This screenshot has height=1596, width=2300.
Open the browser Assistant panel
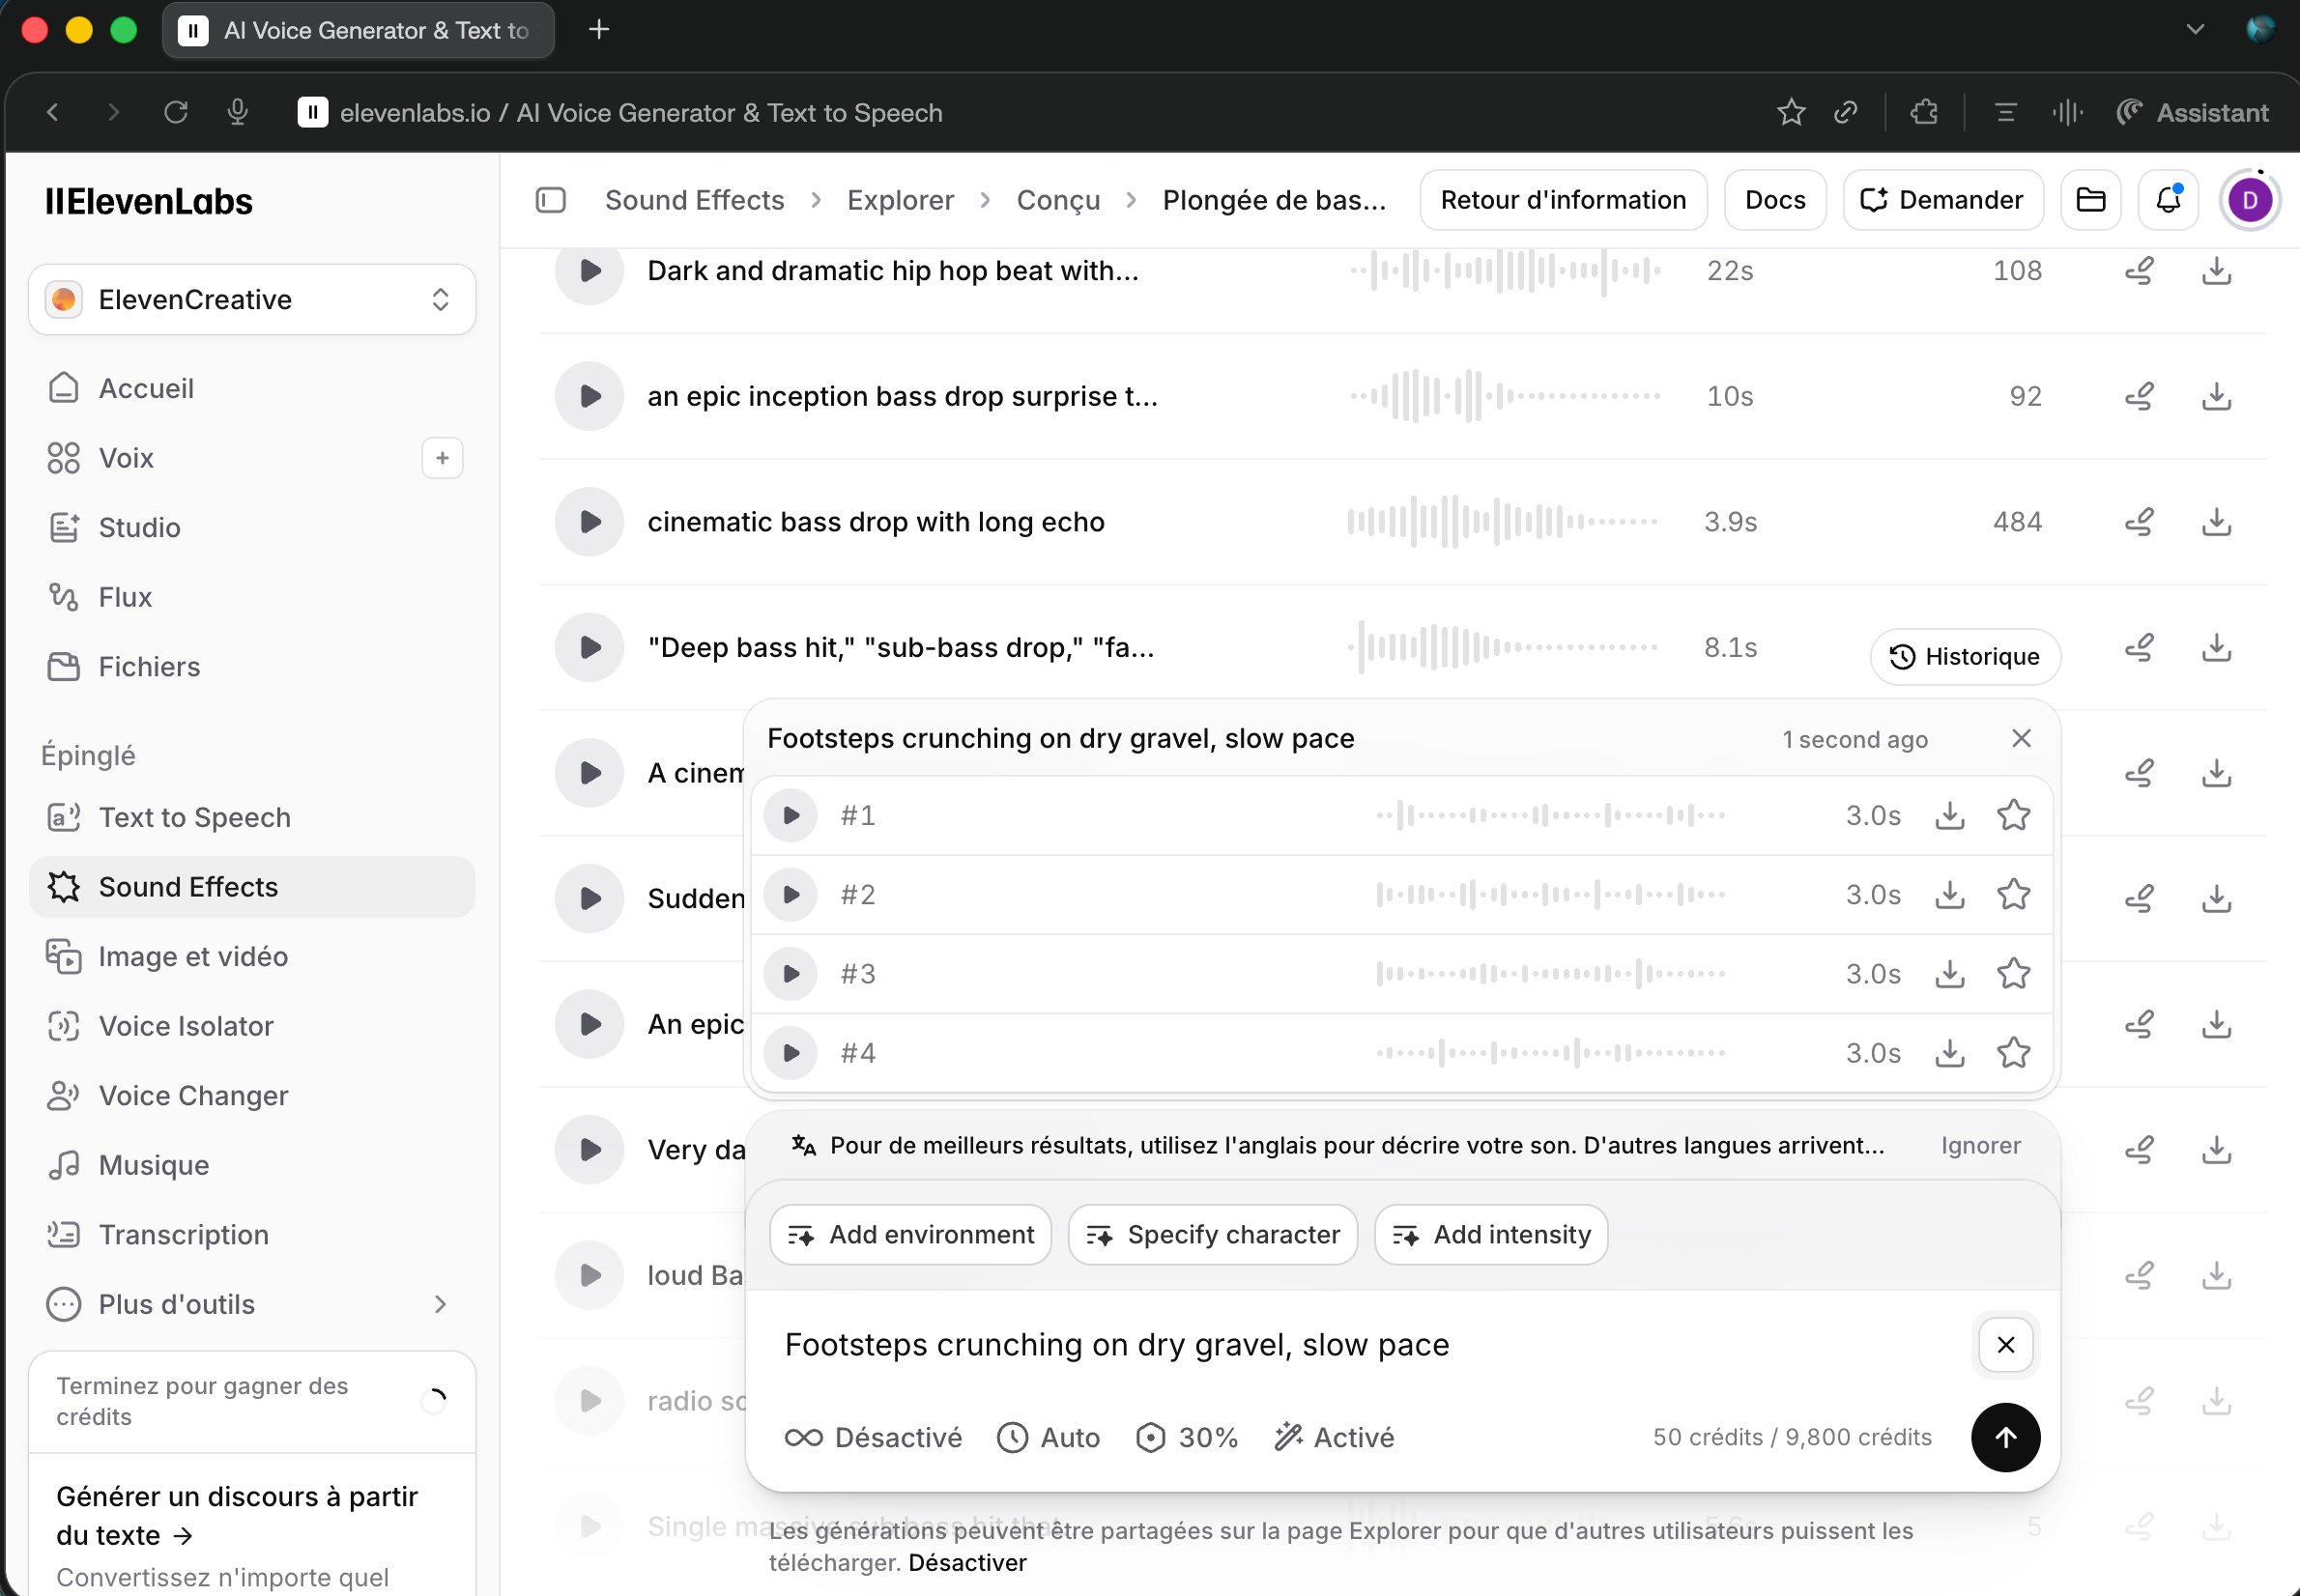click(2192, 112)
